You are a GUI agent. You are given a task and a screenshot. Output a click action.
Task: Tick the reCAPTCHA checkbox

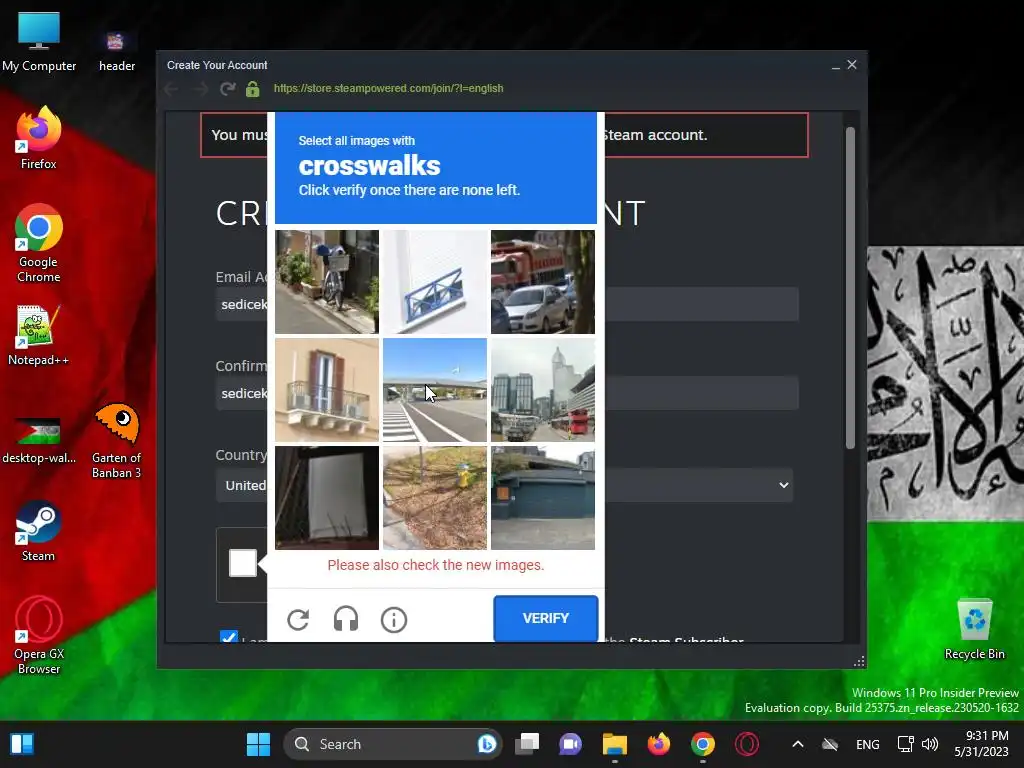[x=243, y=563]
